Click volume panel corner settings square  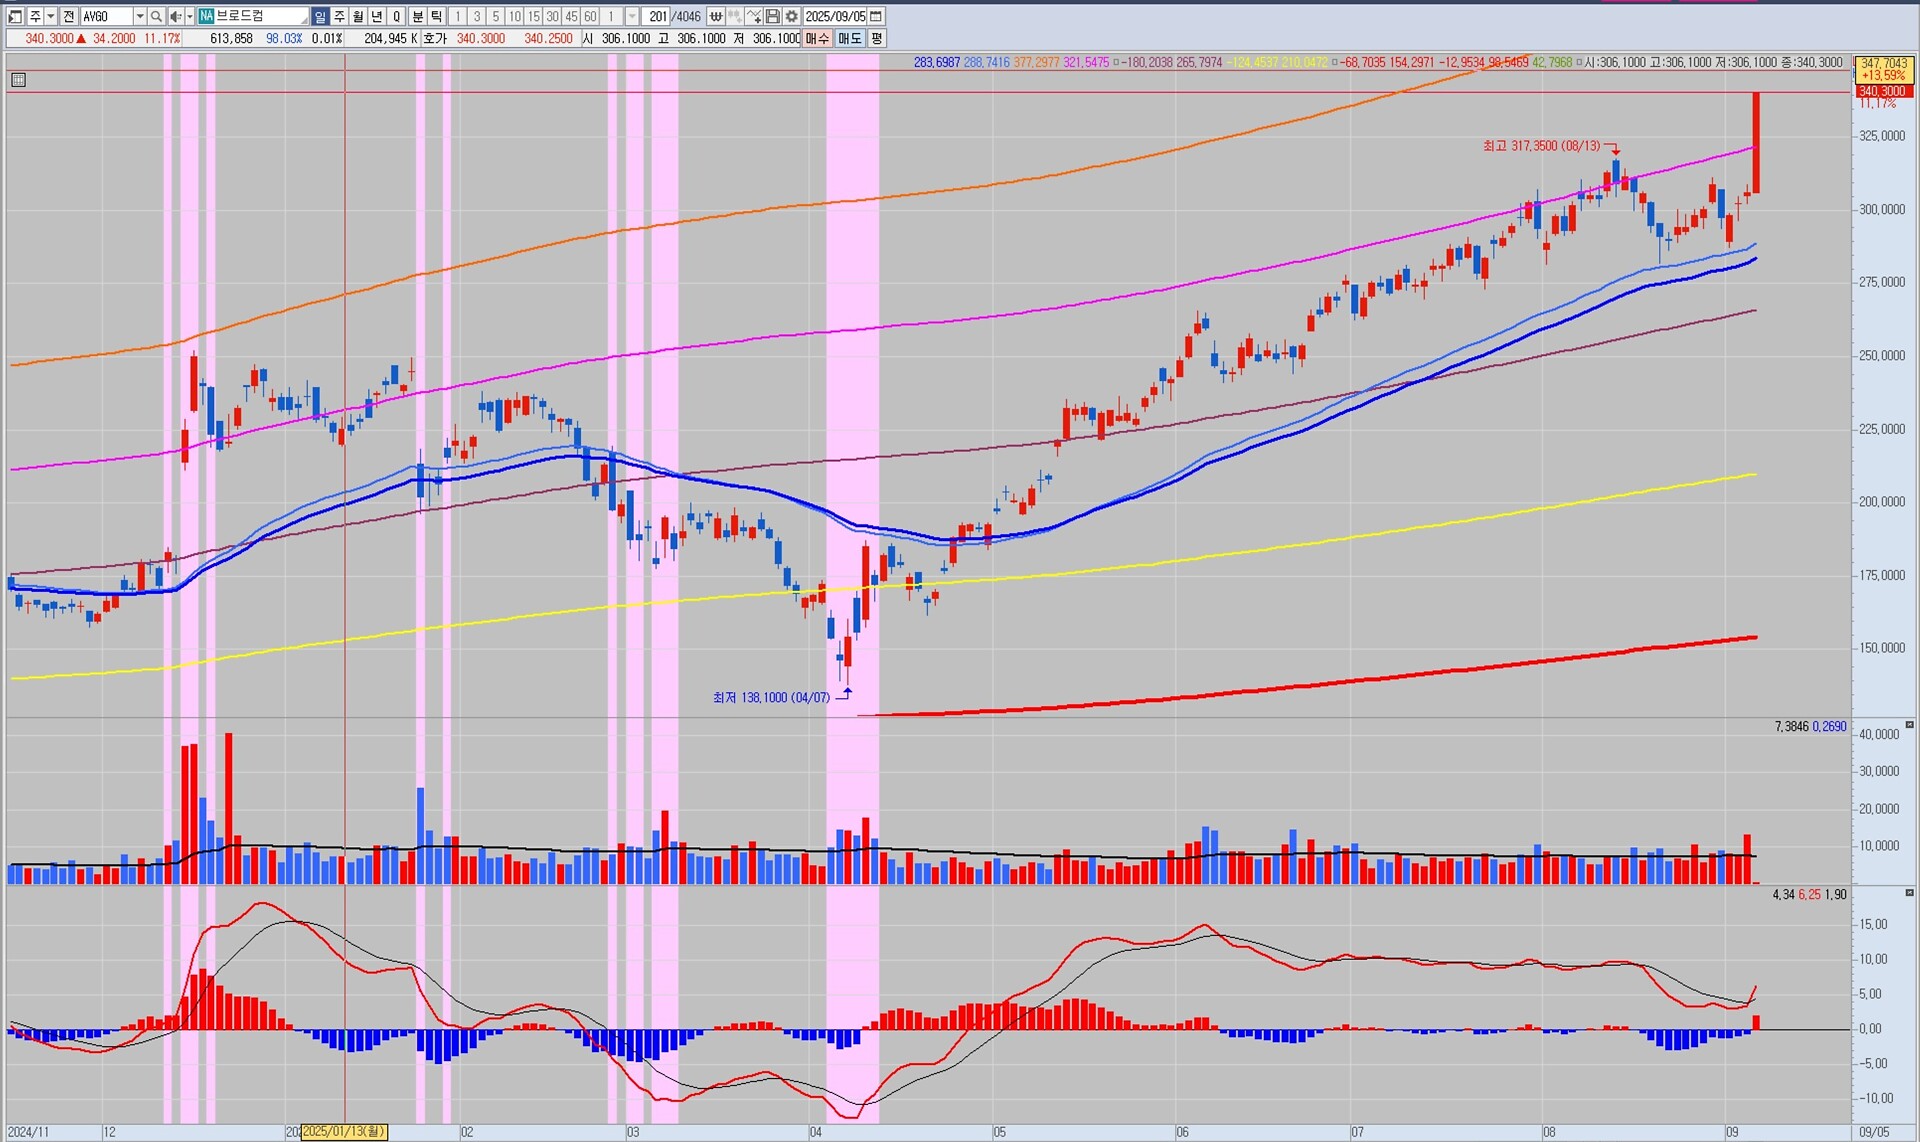pyautogui.click(x=1909, y=725)
